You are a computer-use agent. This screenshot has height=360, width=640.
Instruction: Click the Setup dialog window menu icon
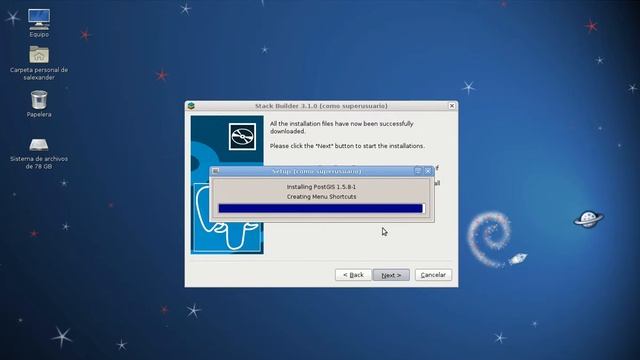pos(216,171)
